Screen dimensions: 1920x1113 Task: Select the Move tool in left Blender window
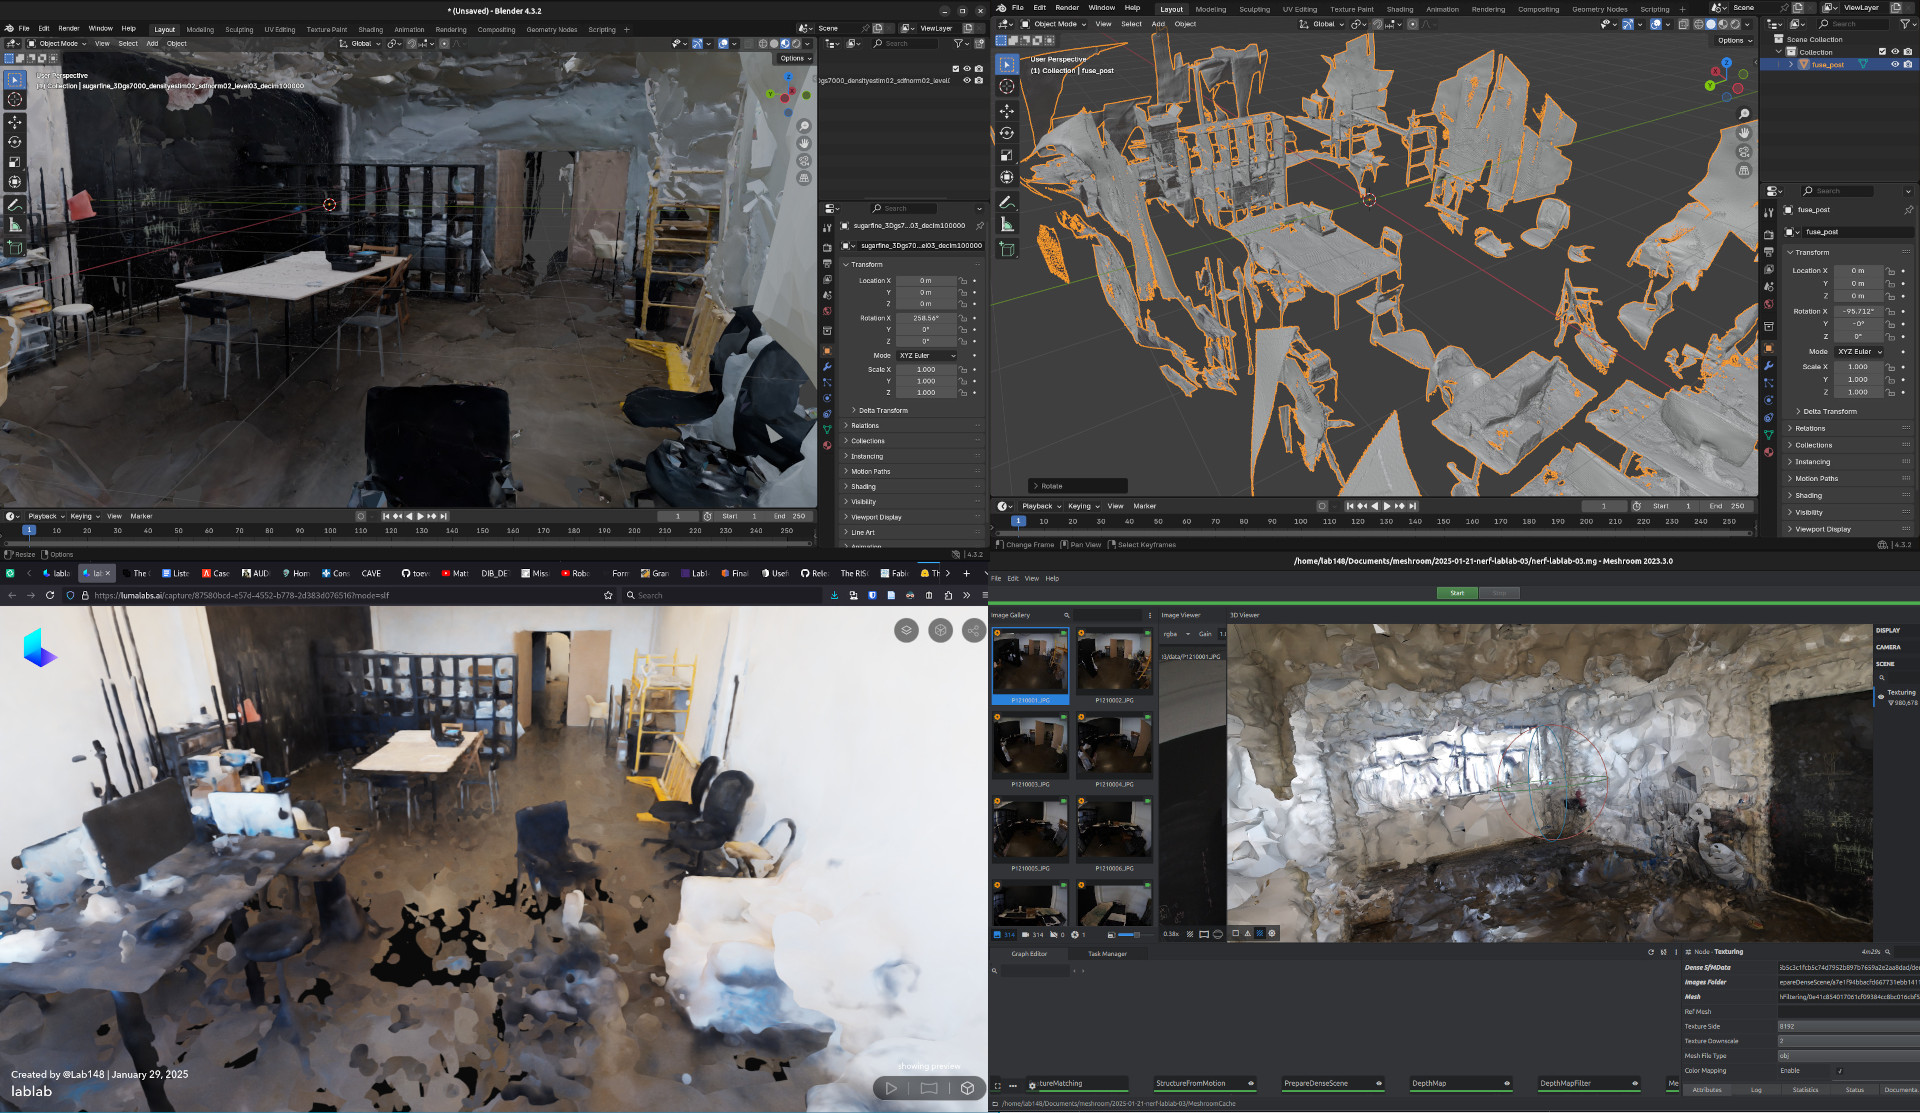coord(14,122)
